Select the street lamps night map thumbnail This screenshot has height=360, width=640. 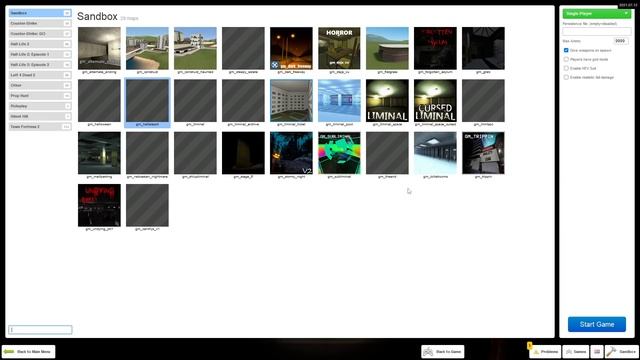[x=291, y=49]
